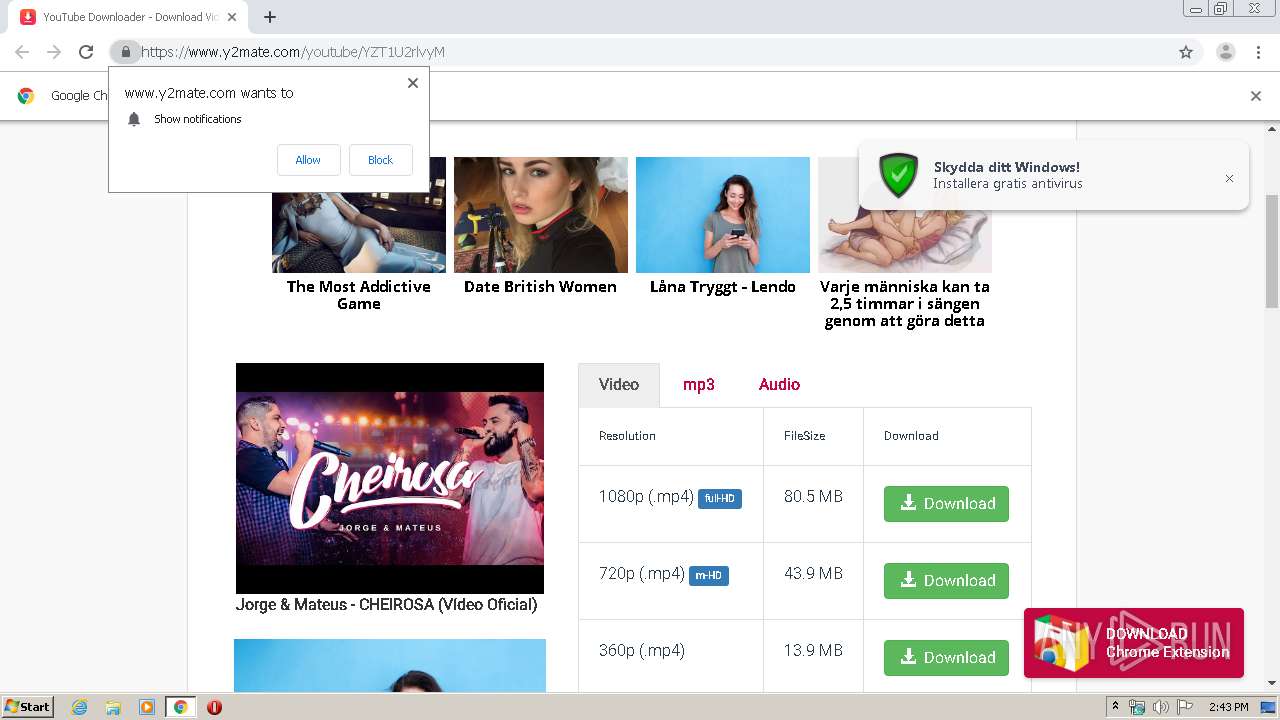Click the 13.9 MB file size

[x=813, y=651]
